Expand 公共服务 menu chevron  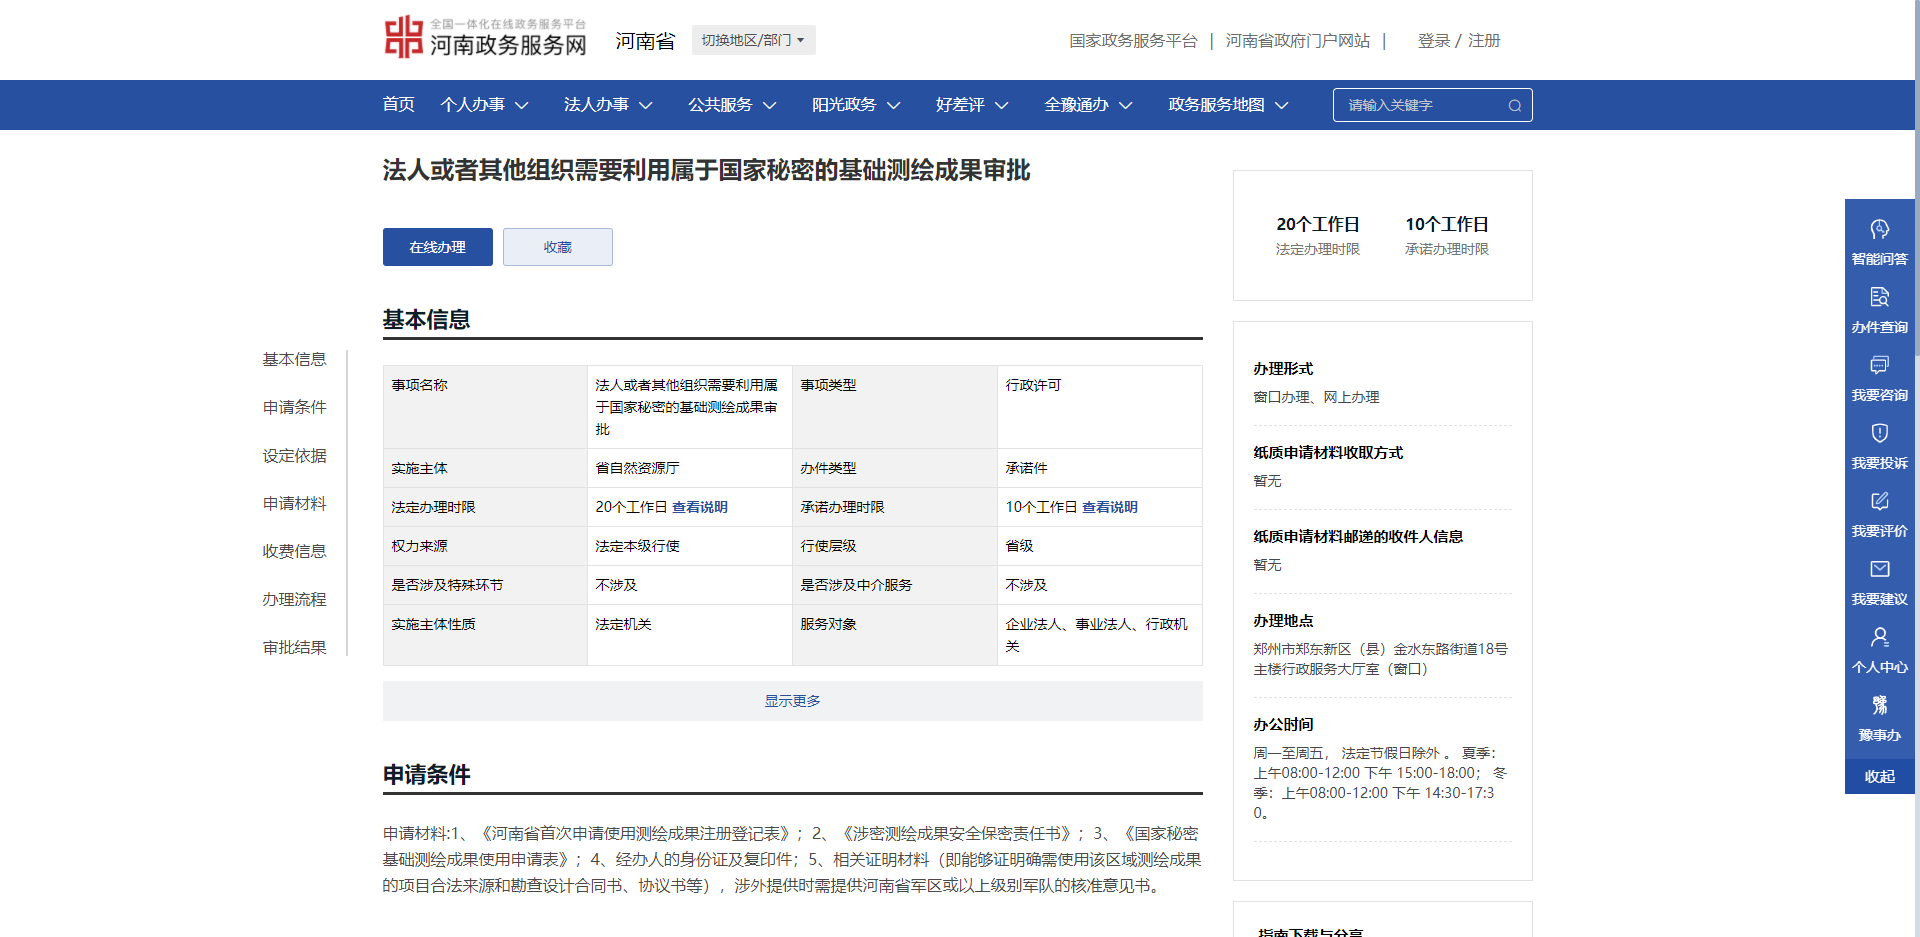770,105
